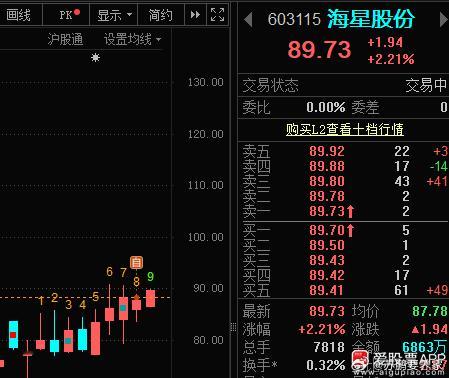The width and height of the screenshot is (449, 378).
Task: Switch to 简约 mode
Action: [x=161, y=15]
